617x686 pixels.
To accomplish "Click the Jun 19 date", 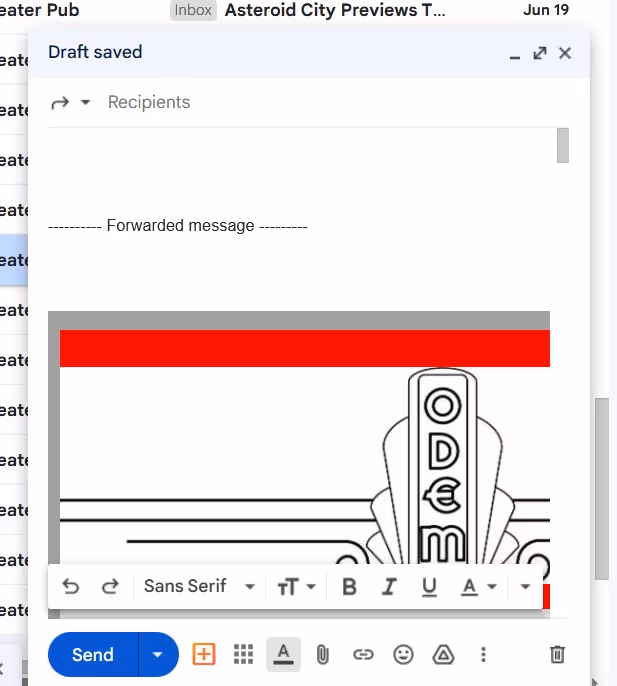I will click(x=546, y=10).
